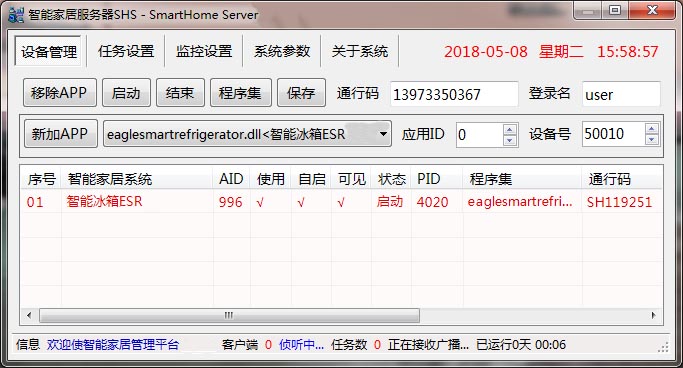This screenshot has height=368, width=683.
Task: Click the 15:58:57 clock display
Action: (627, 52)
